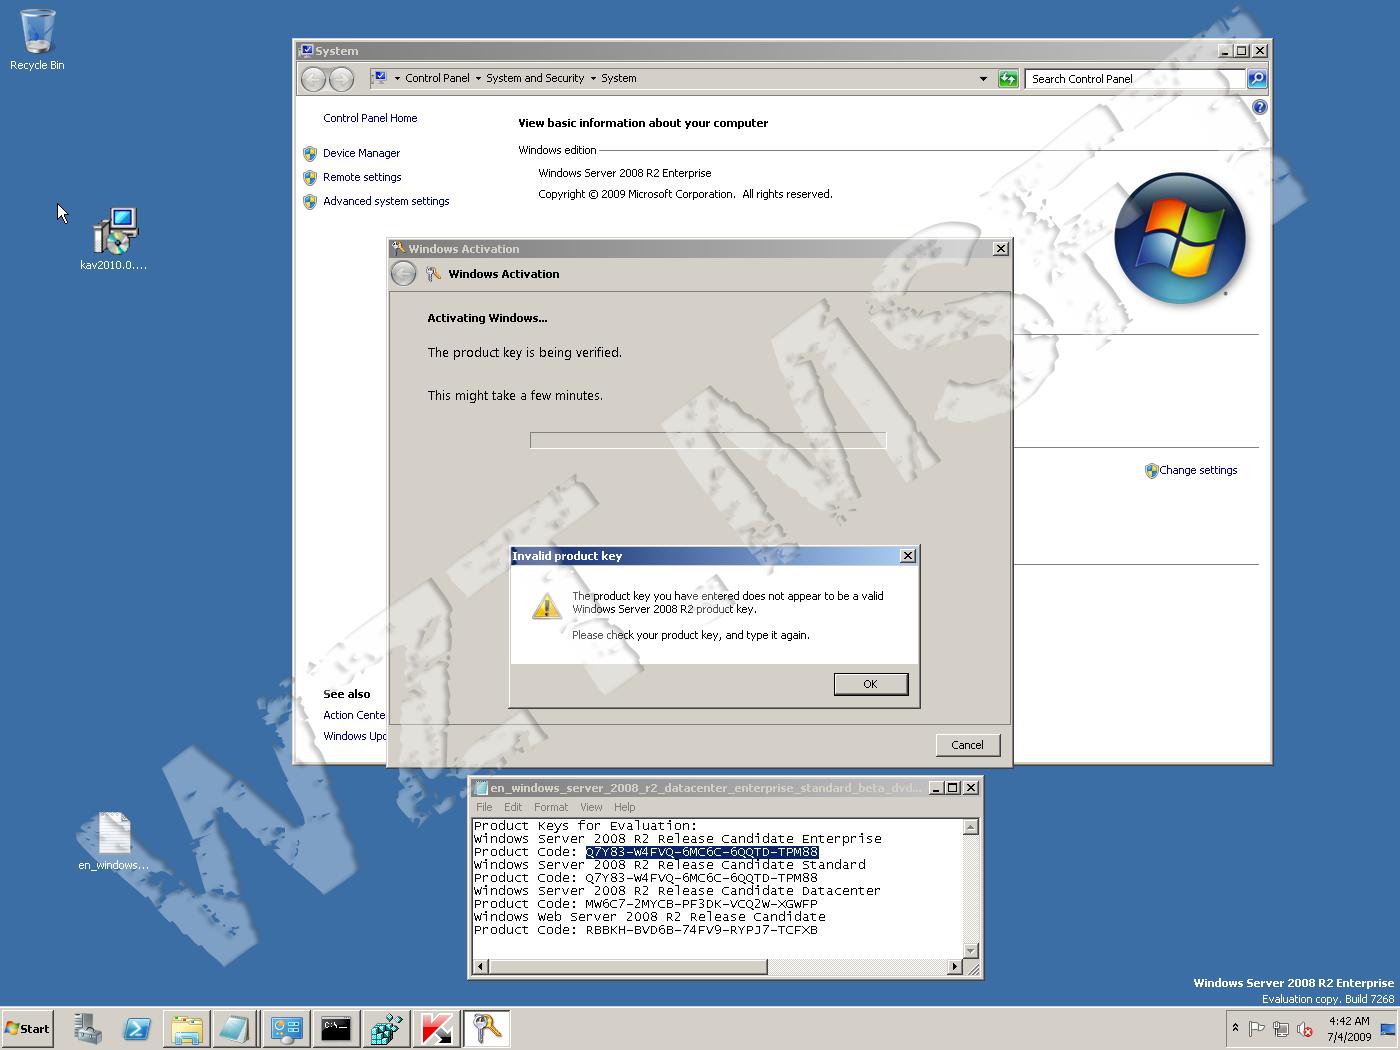Click the Start button on taskbar
Screen dimensions: 1400x1050
tap(27, 1028)
